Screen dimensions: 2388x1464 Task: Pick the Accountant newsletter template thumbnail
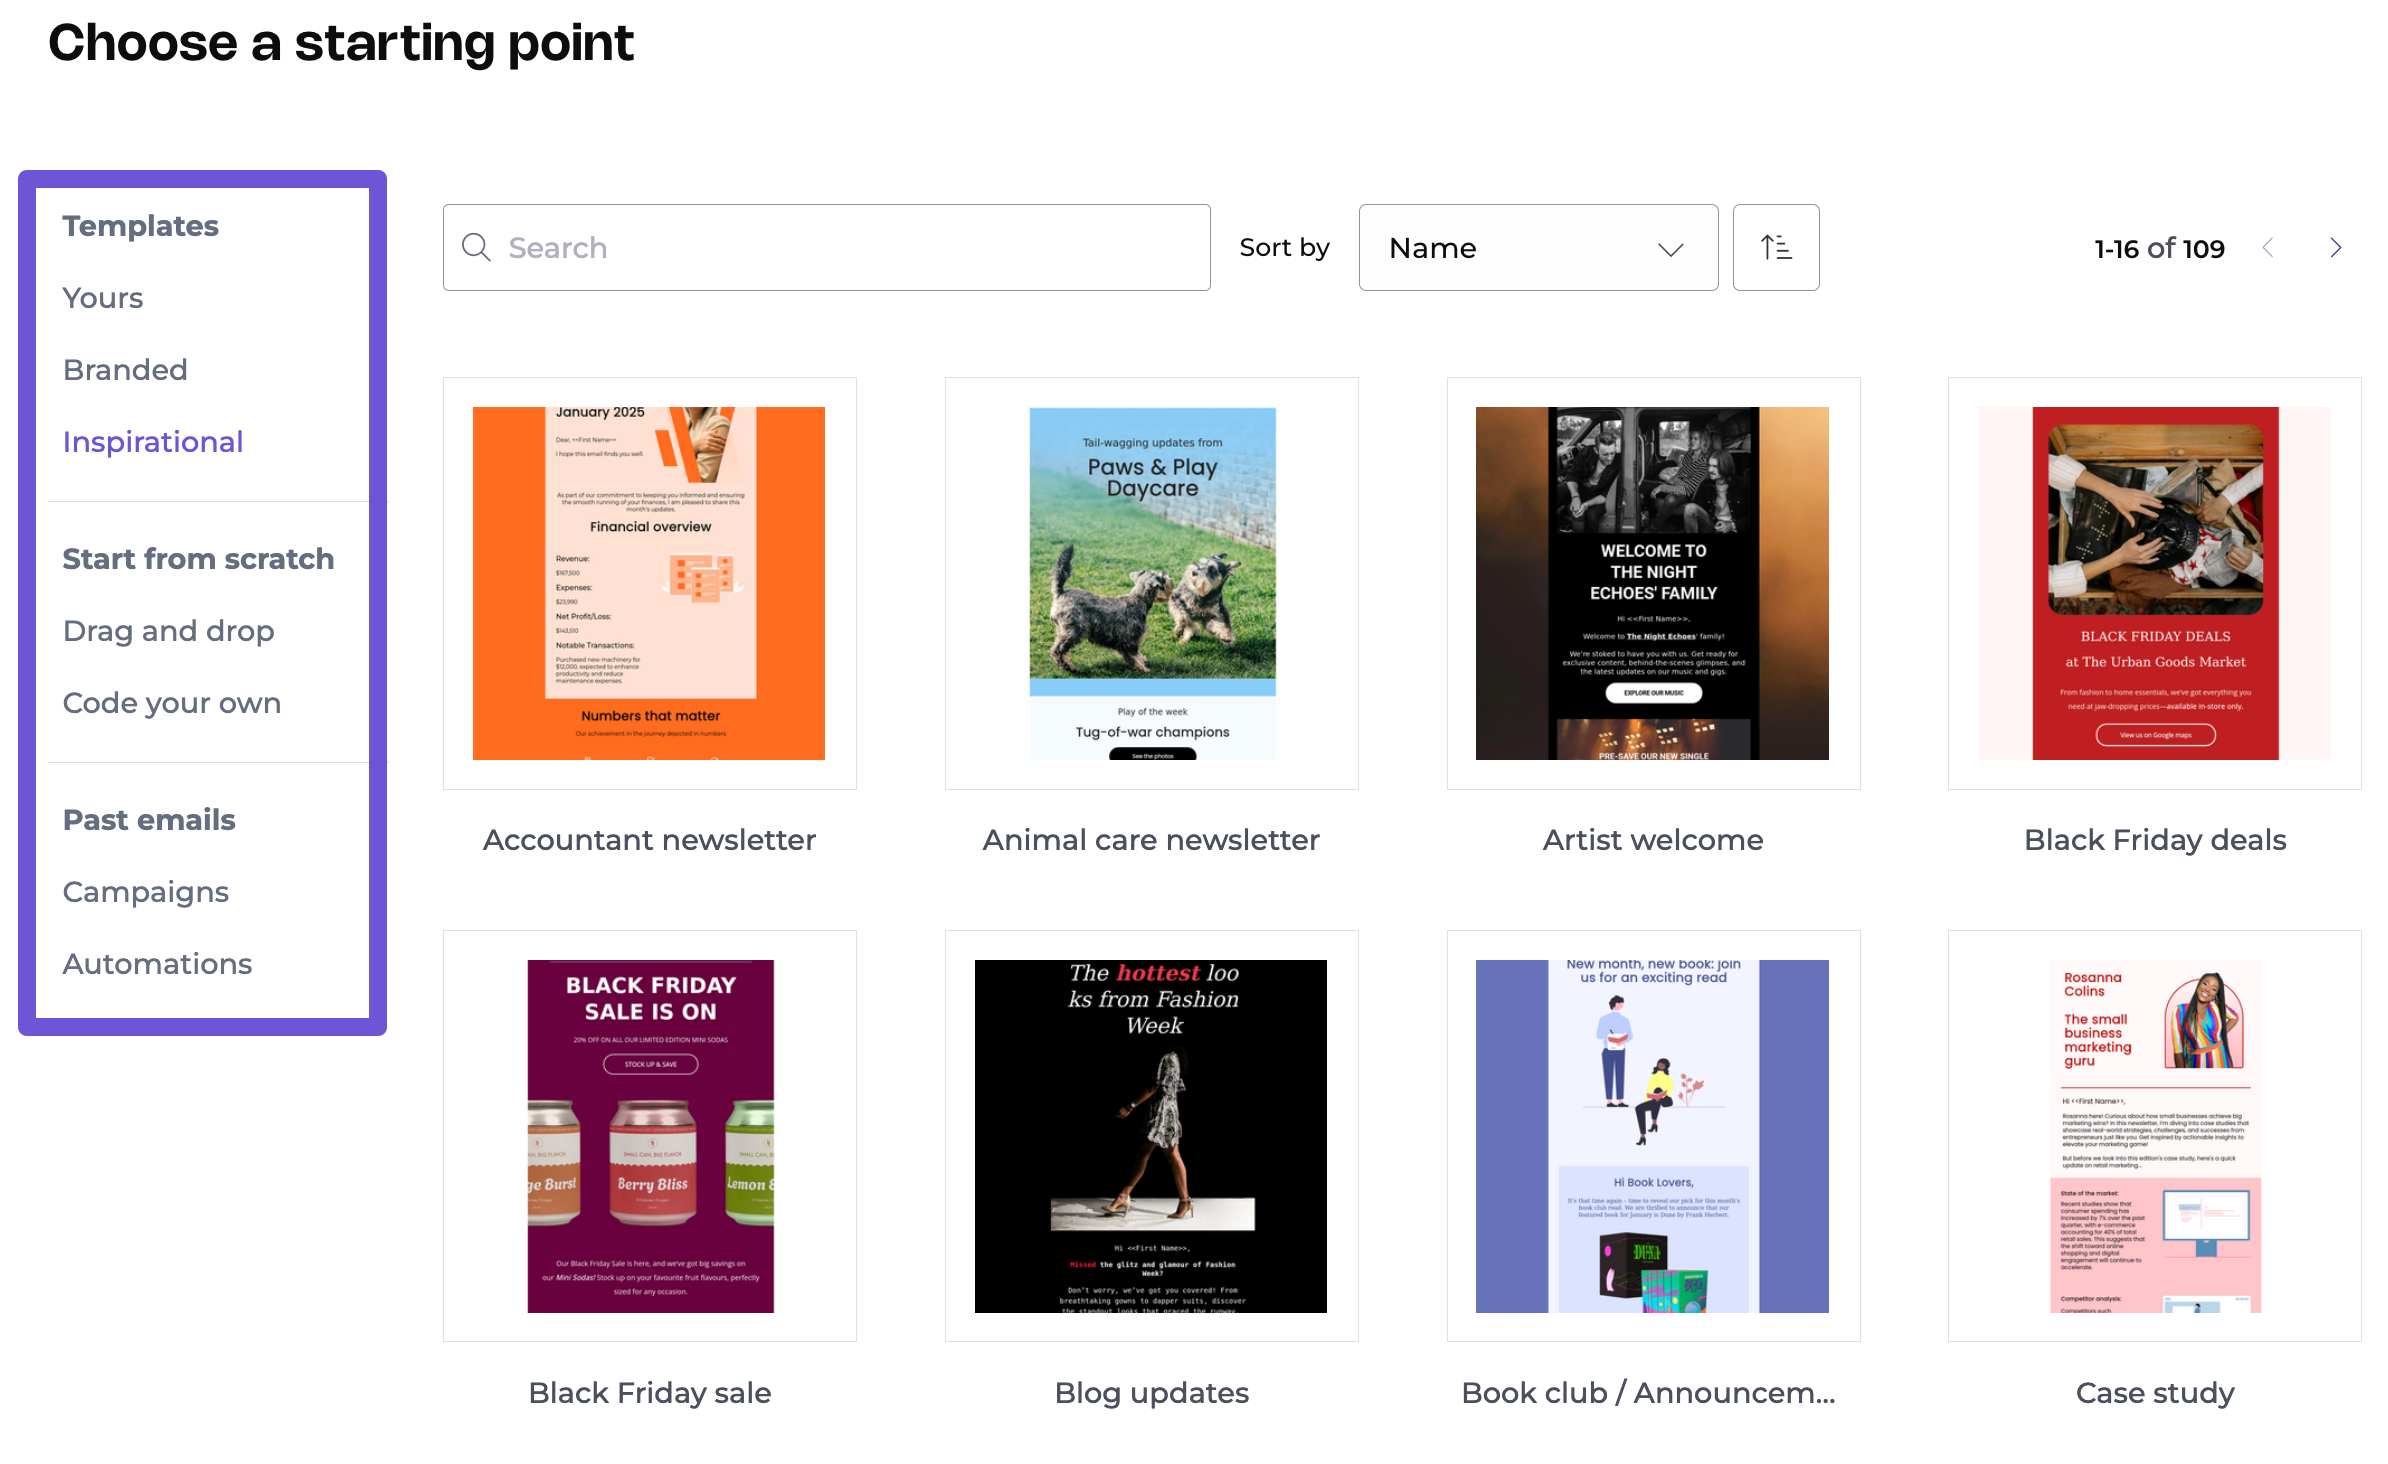(x=649, y=583)
